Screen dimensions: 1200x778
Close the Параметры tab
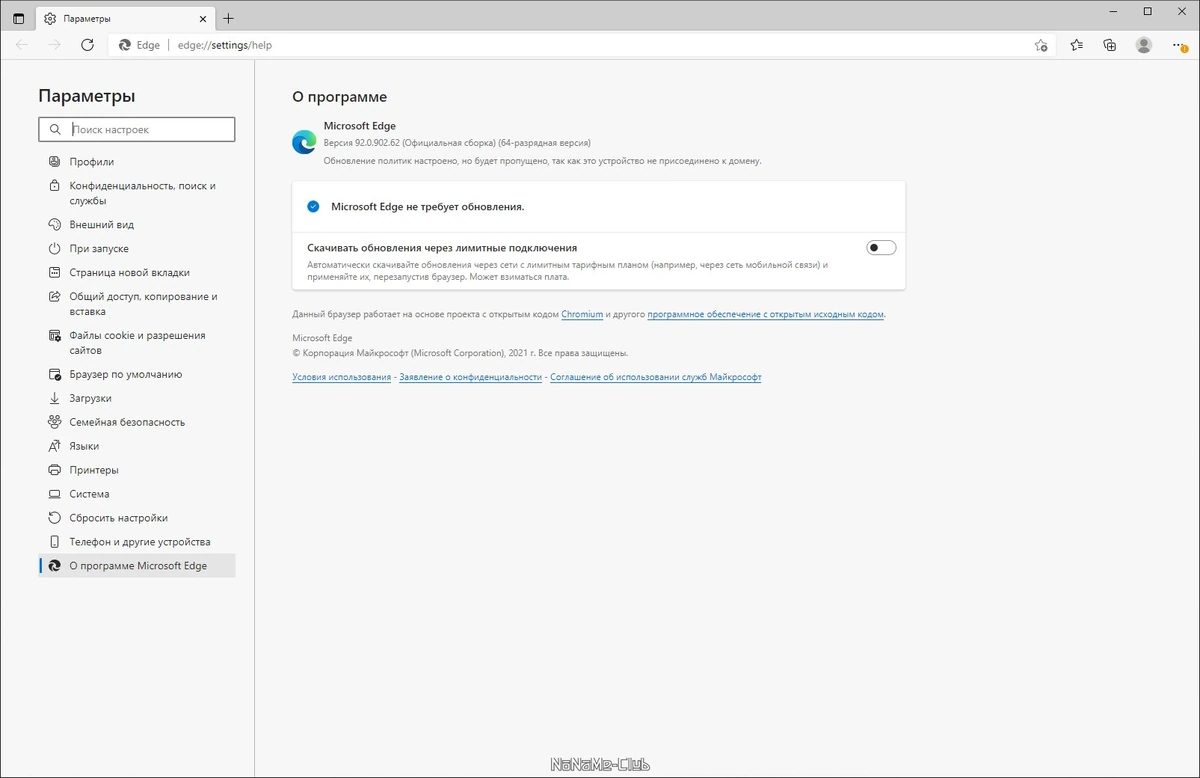pos(202,18)
